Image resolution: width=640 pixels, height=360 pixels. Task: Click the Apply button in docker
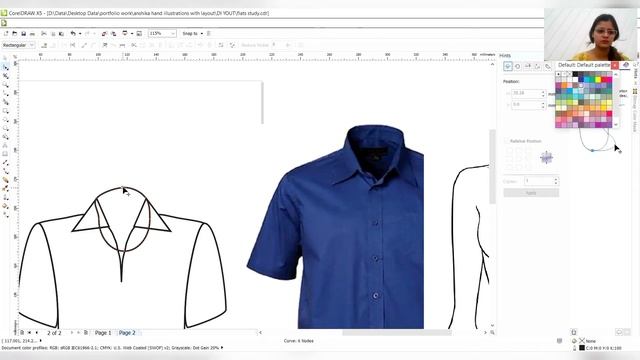click(x=531, y=193)
